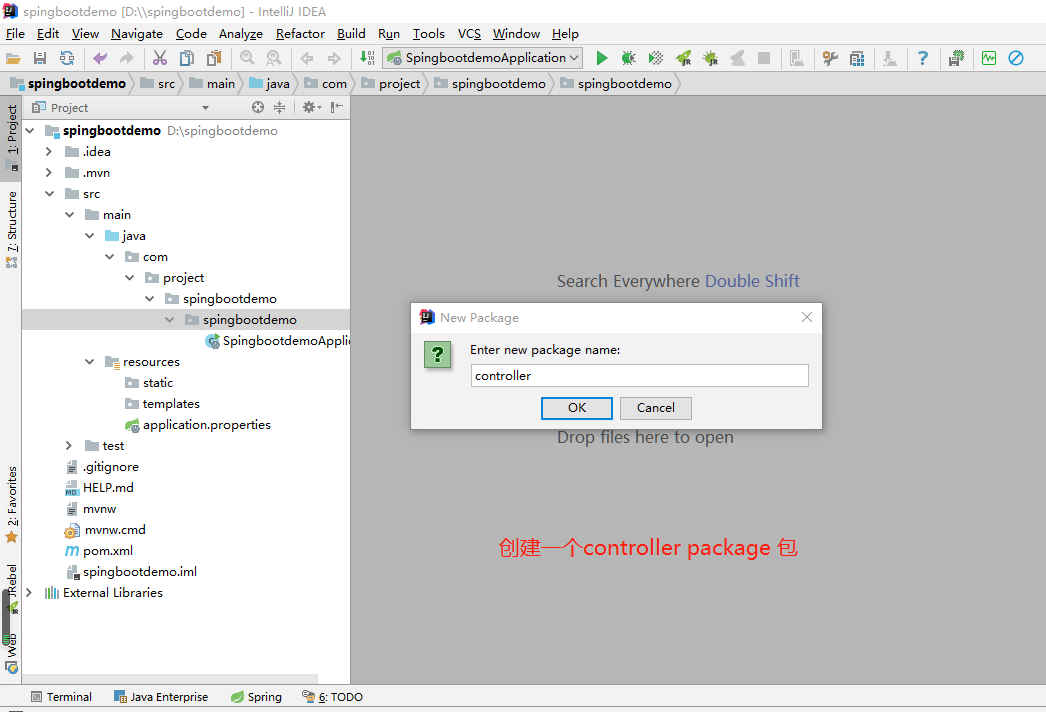Click the Redo arrow icon
Viewport: 1046px width, 712px height.
(x=127, y=59)
